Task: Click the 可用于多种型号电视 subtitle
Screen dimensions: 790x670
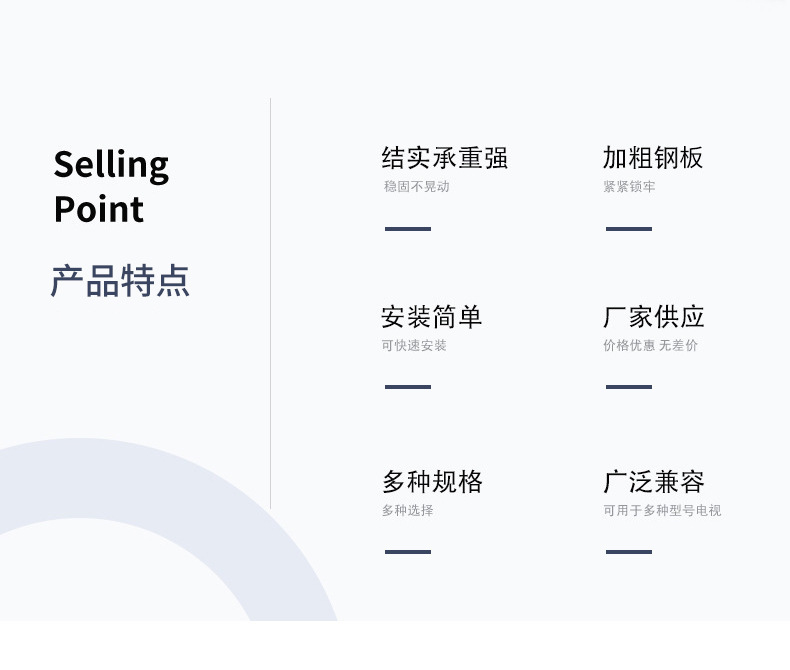Action: point(662,510)
